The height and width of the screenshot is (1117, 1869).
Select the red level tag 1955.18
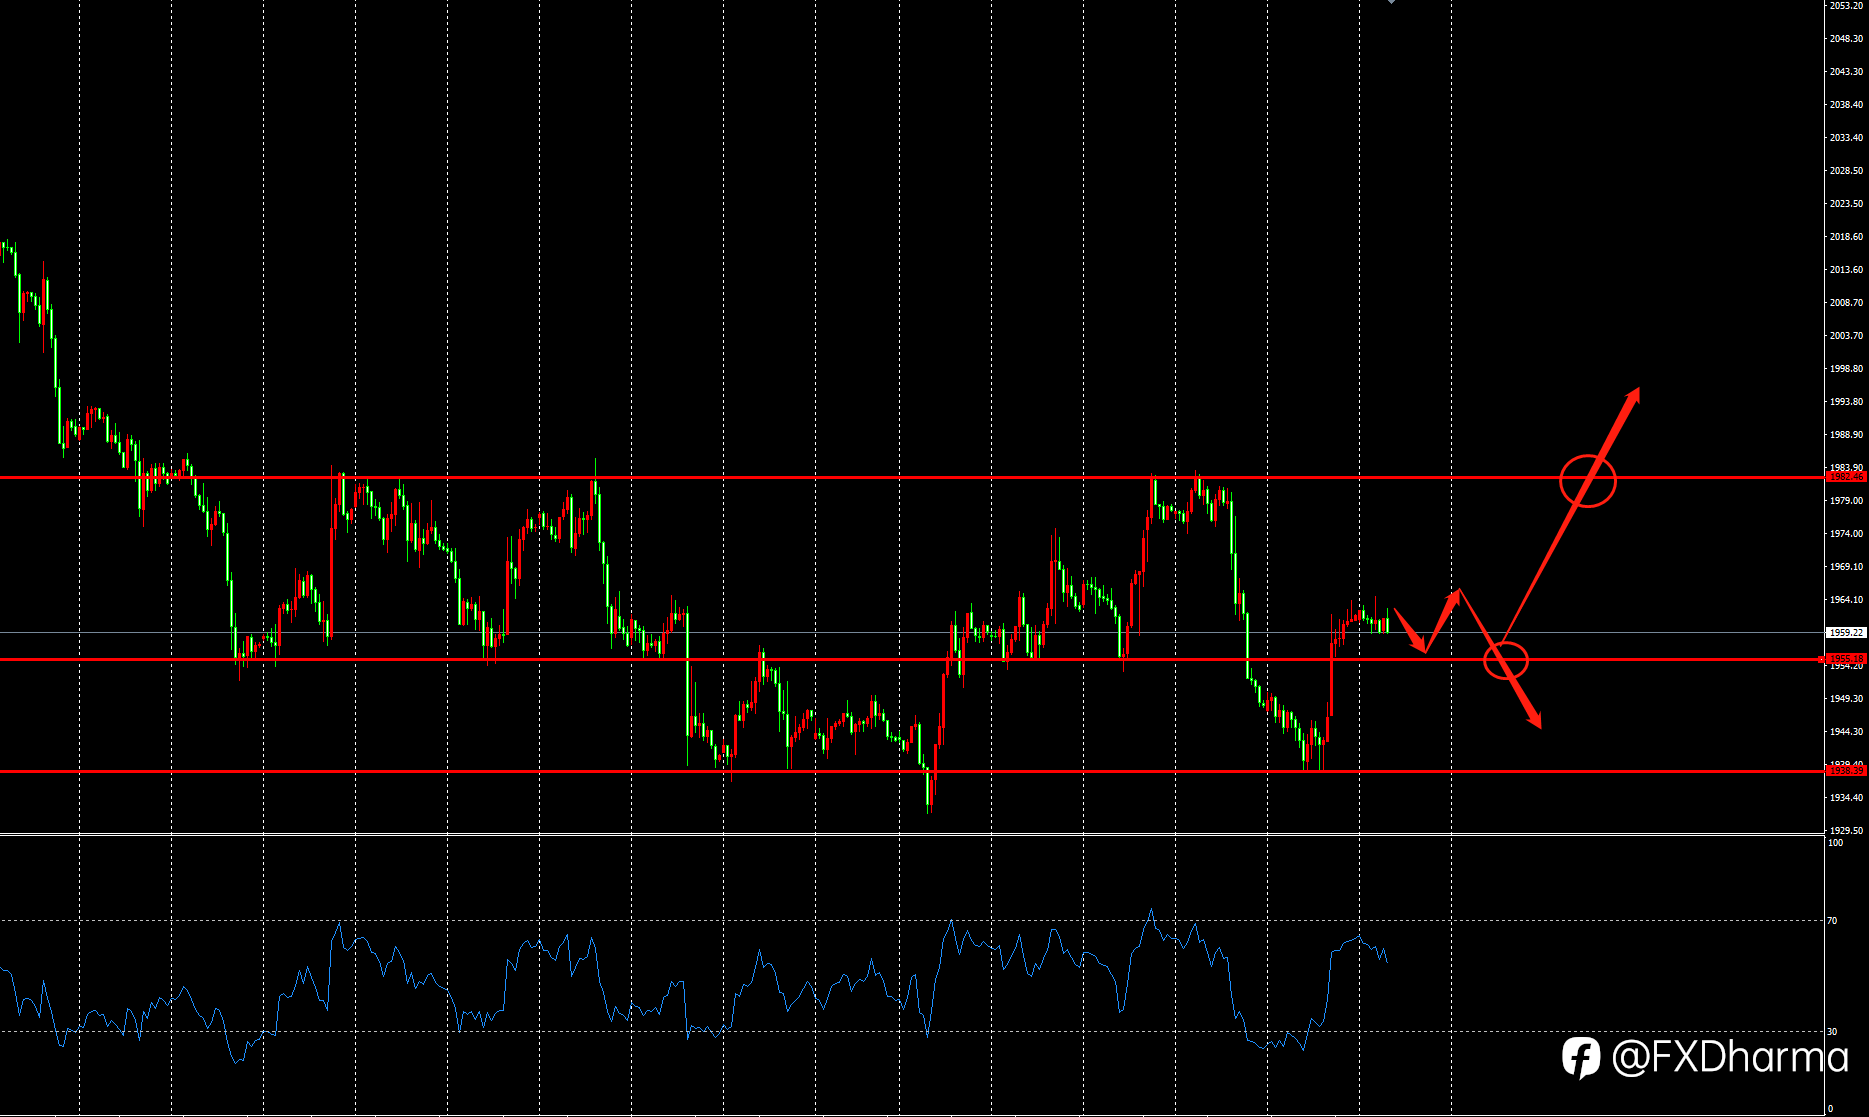1846,659
